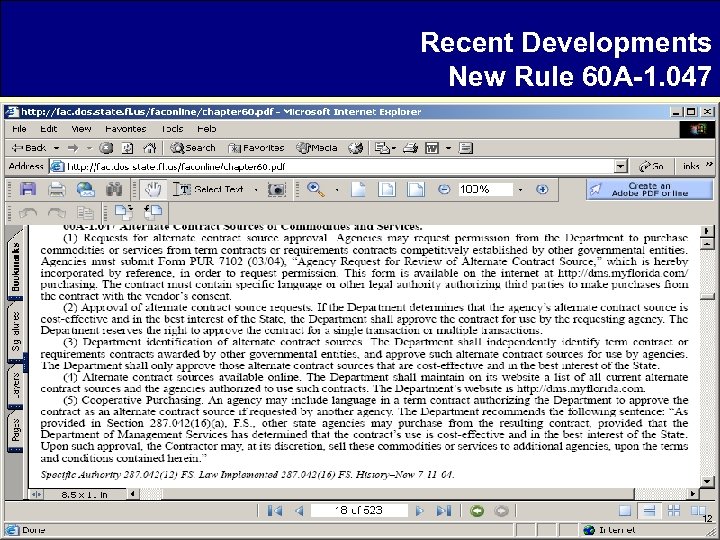
Task: Click the Fit Width page icon
Action: coord(416,189)
